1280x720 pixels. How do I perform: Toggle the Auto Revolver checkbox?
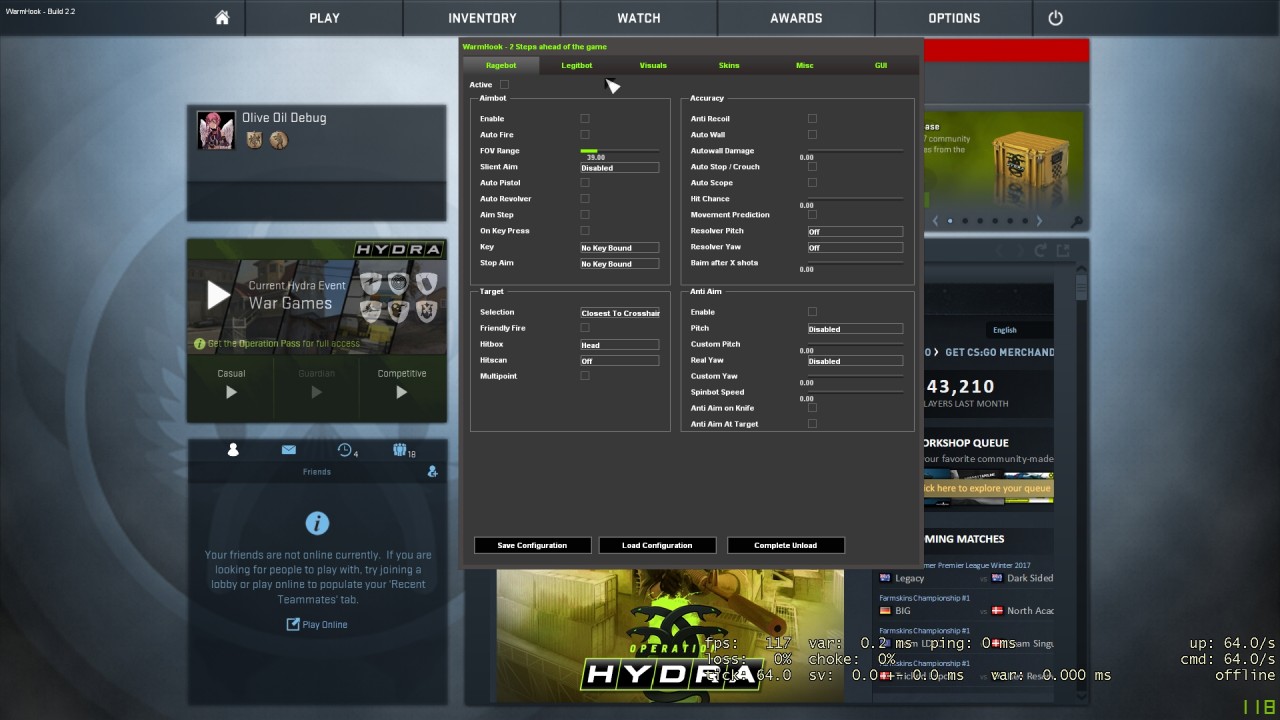(x=585, y=199)
